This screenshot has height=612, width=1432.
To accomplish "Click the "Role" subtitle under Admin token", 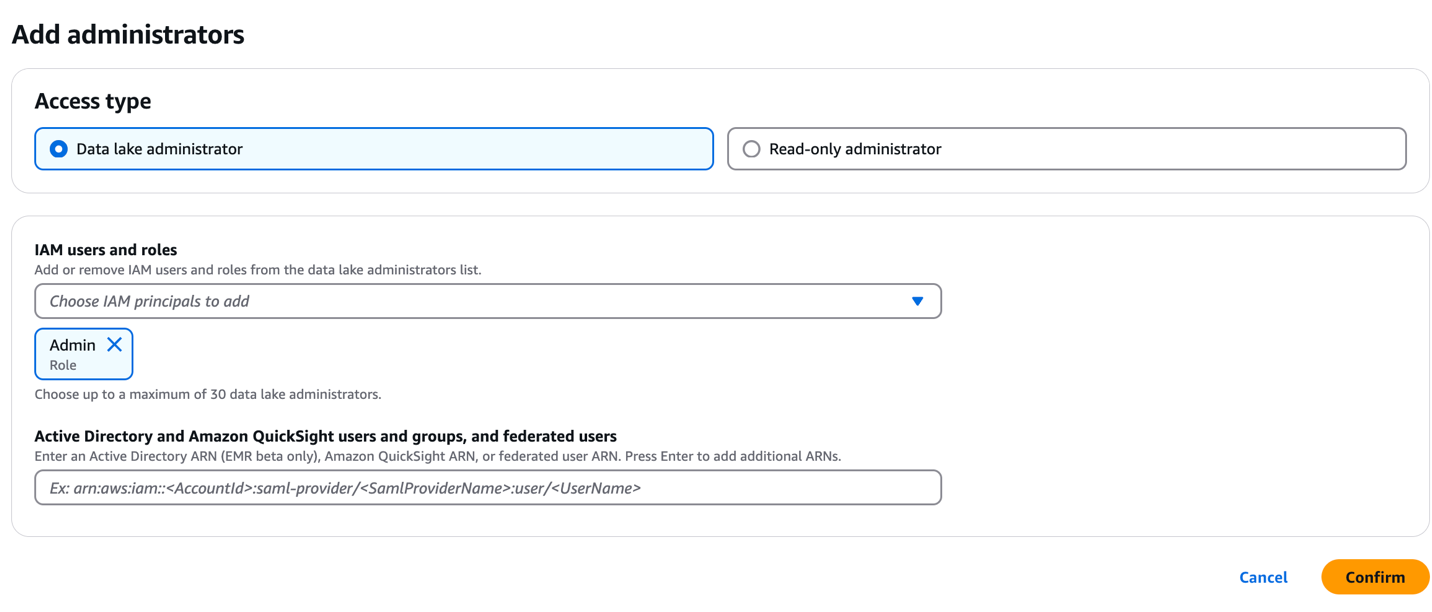I will point(63,365).
